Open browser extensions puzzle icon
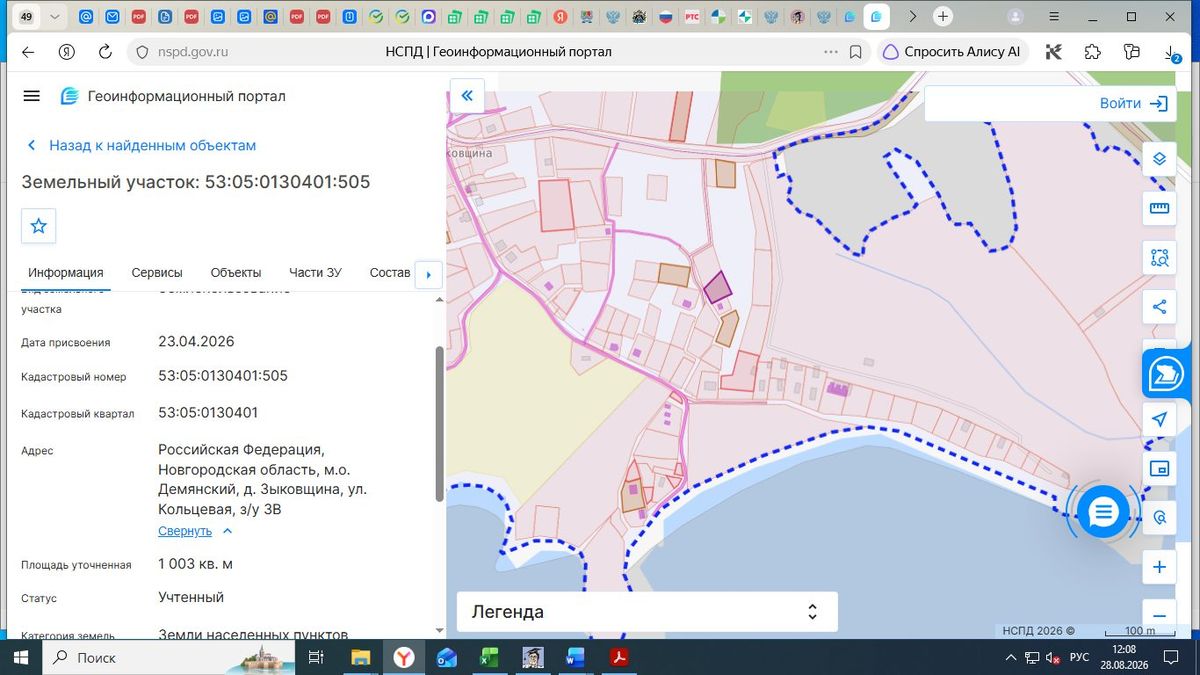Viewport: 1200px width, 675px height. [x=1092, y=52]
